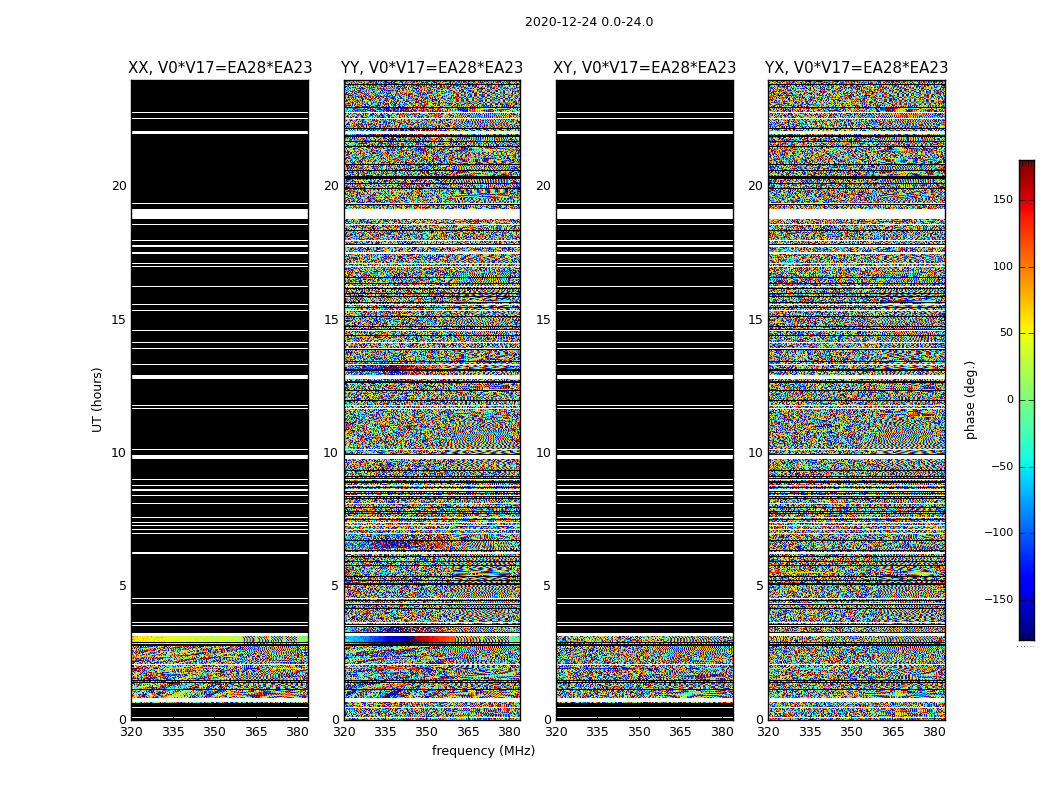The image size is (1050, 800).
Task: Click the 15 hour tick of YY panel
Action: coord(331,320)
